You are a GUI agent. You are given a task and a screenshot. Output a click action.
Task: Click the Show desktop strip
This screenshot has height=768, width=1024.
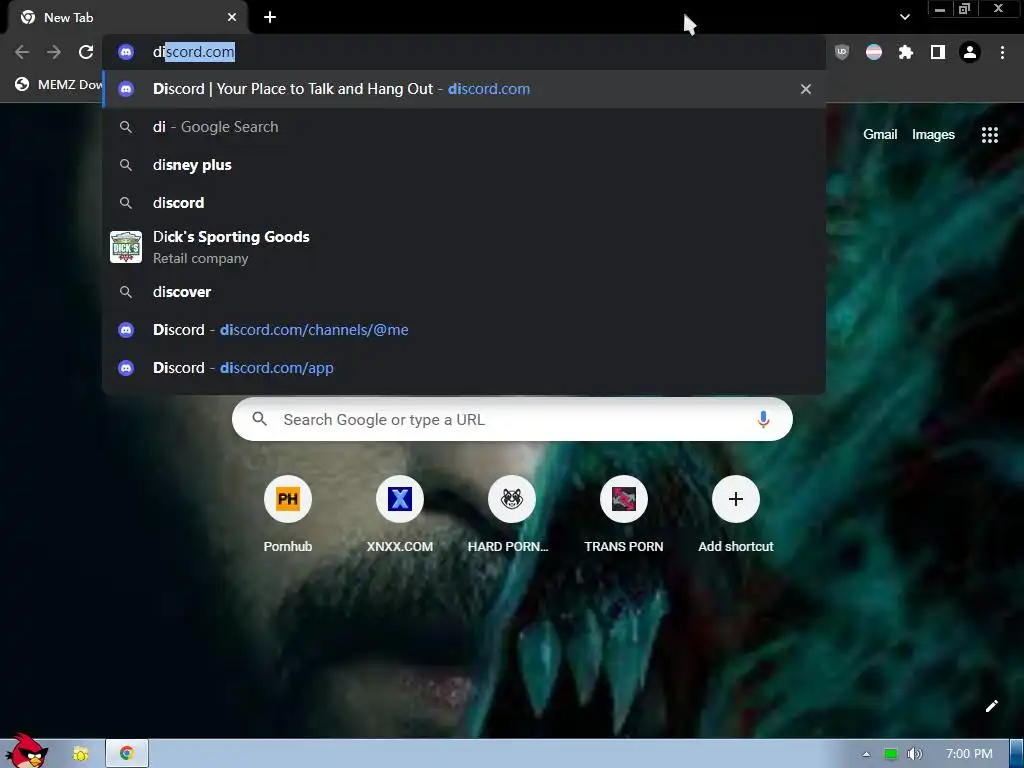1017,754
